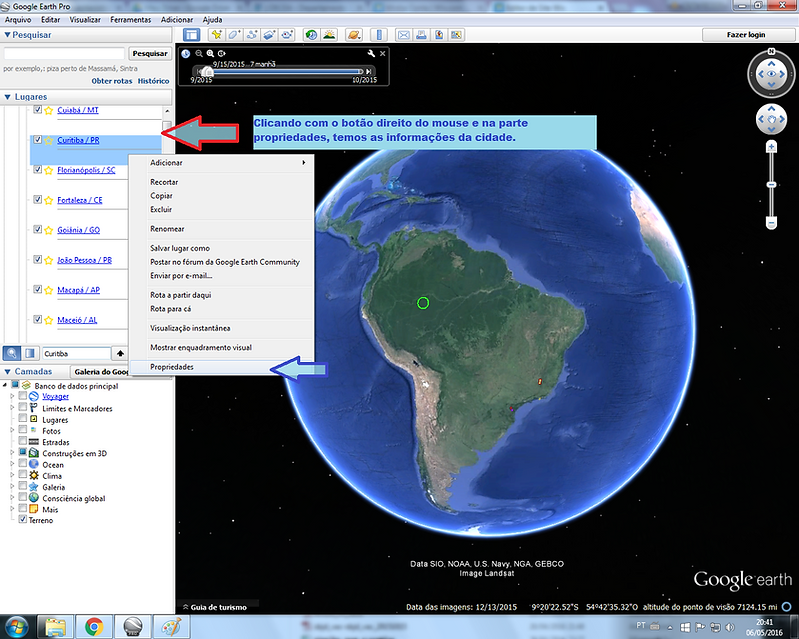Uncheck the Macapá / AP checkbox
Viewport: 799px width, 639px height.
click(37, 289)
